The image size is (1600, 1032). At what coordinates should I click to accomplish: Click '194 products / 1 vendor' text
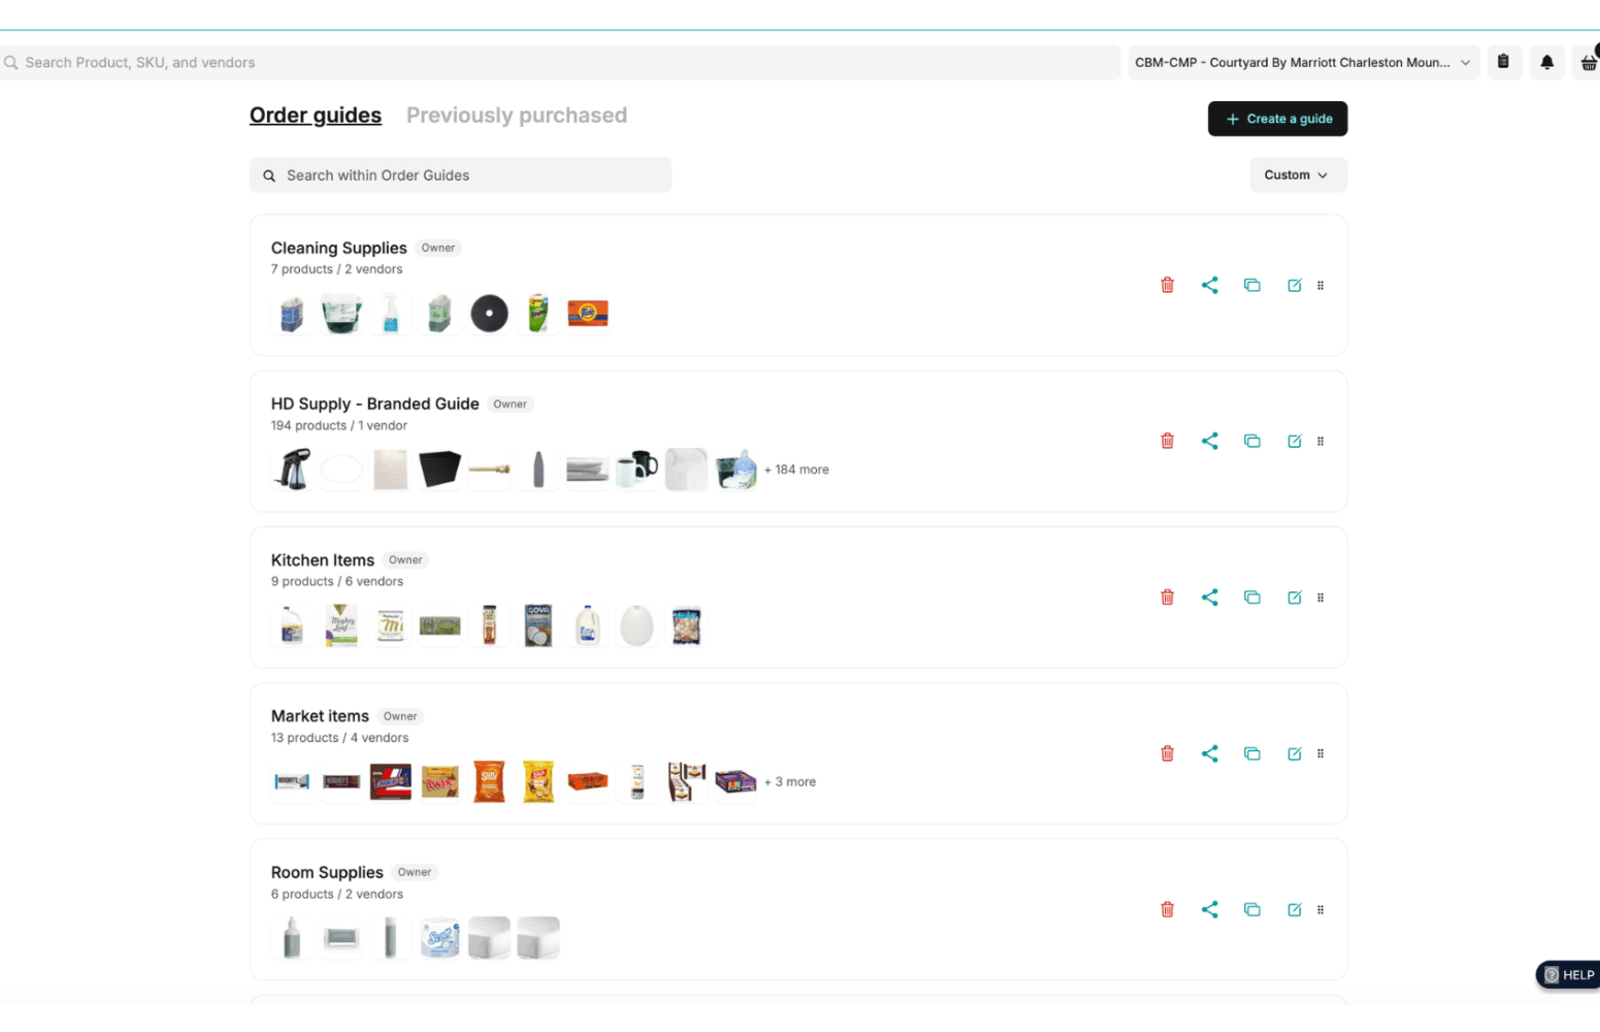339,425
